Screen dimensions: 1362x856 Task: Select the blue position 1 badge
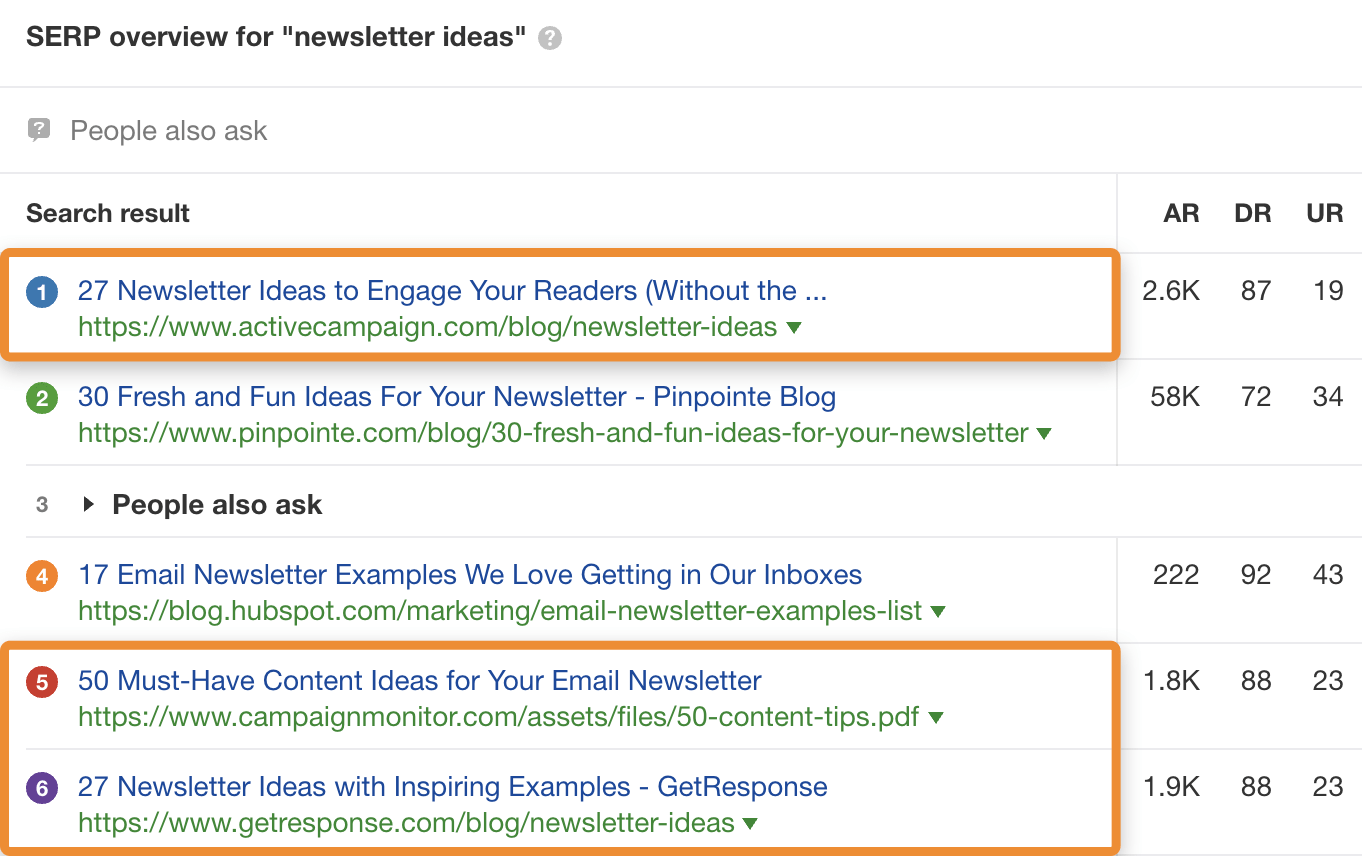pyautogui.click(x=42, y=290)
